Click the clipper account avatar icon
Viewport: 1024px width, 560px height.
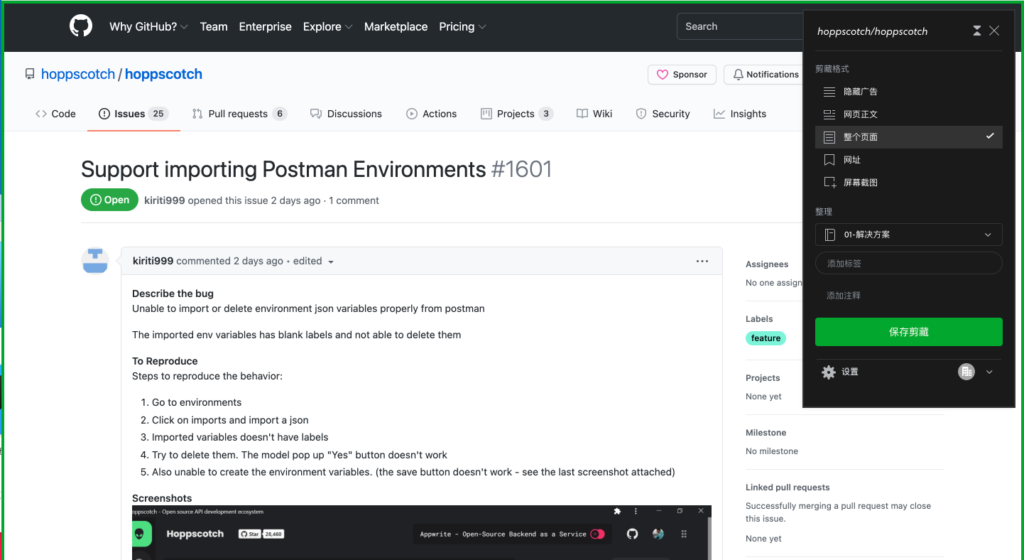[x=966, y=371]
